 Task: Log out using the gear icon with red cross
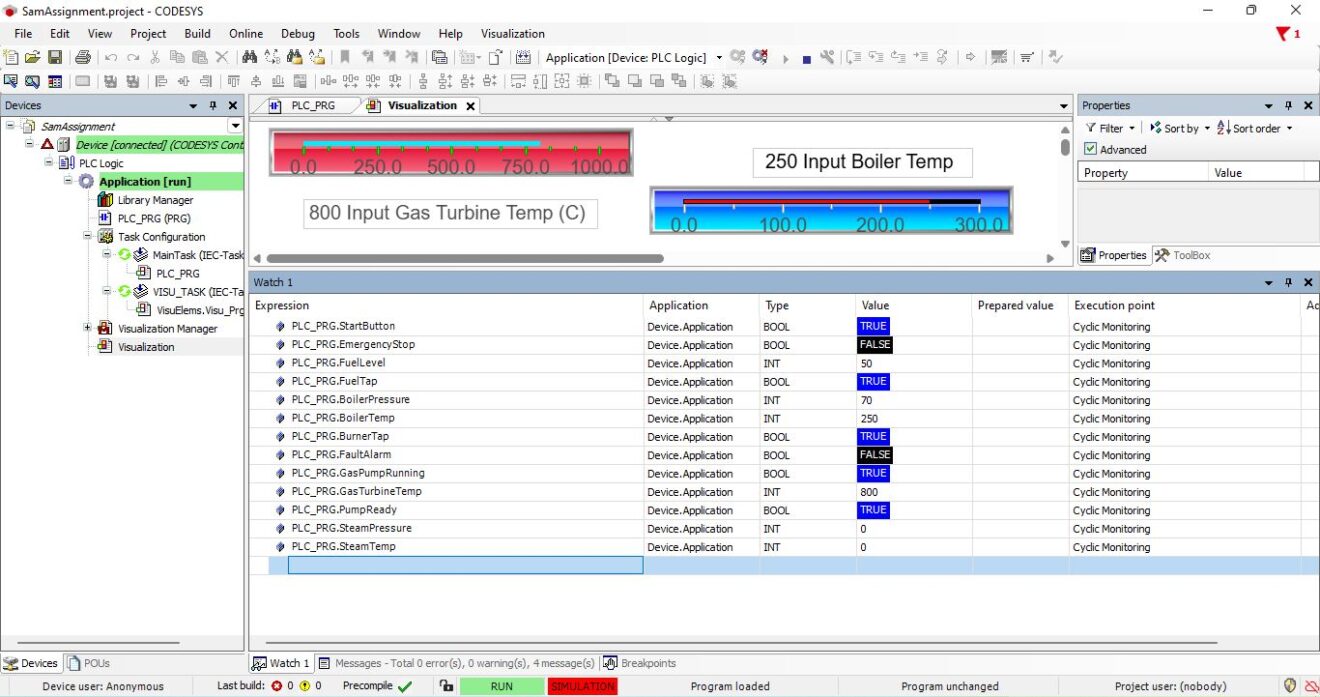[x=760, y=57]
